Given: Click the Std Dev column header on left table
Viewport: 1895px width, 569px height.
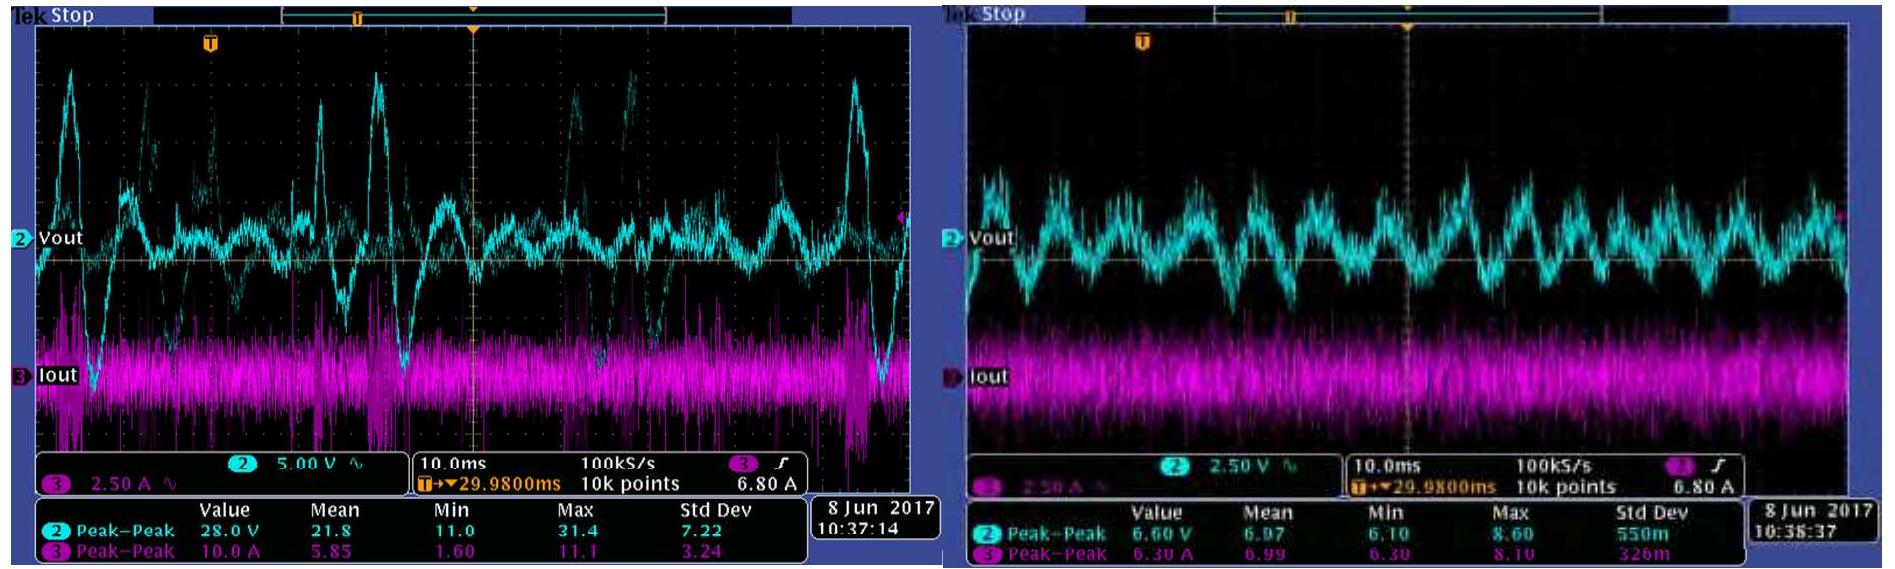Looking at the screenshot, I should coord(716,510).
